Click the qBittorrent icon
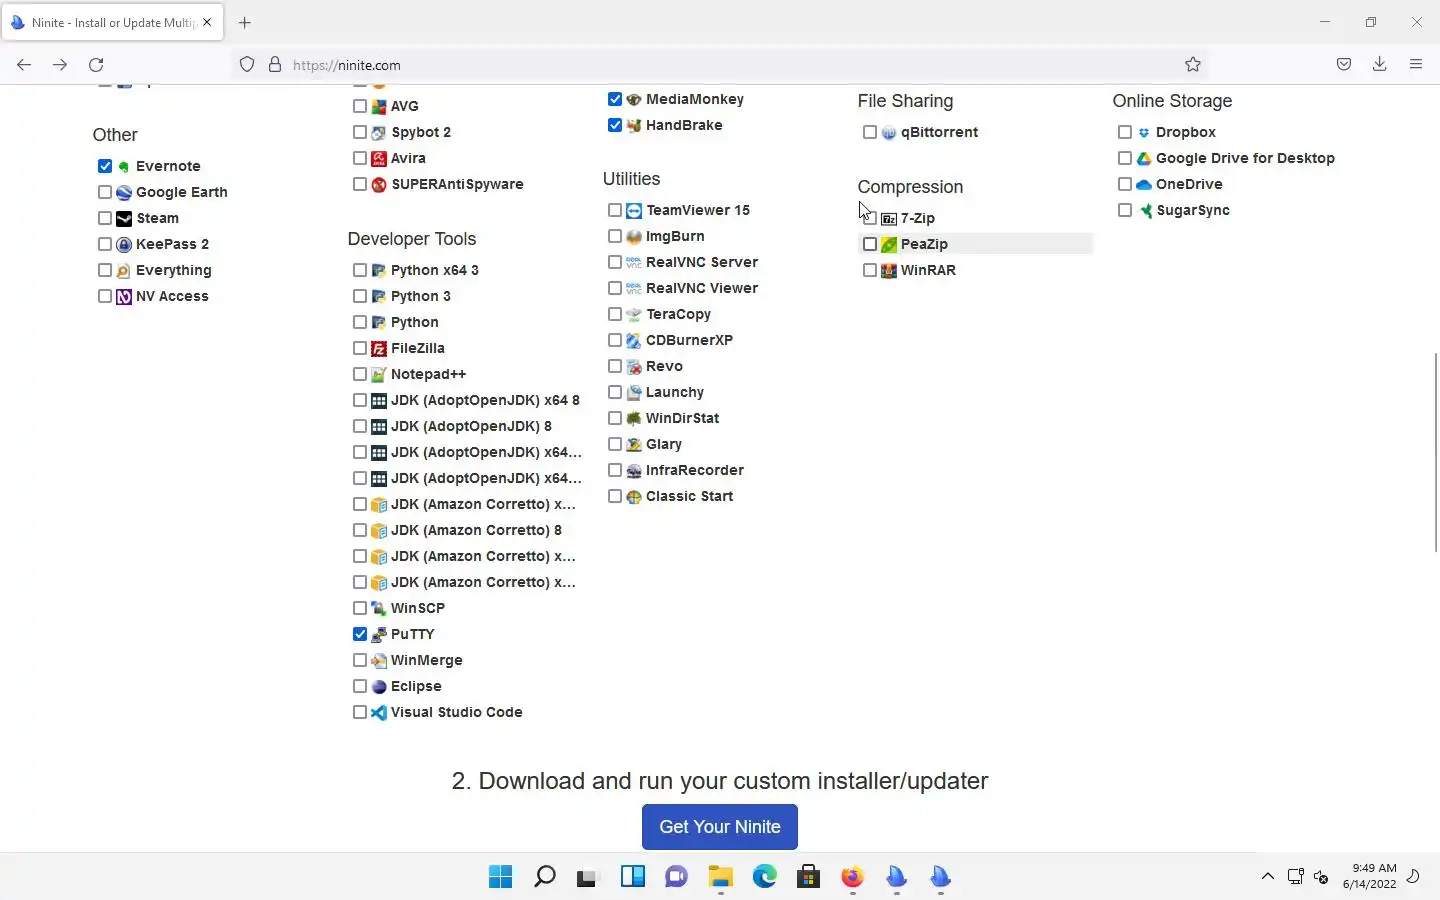This screenshot has height=900, width=1440. pos(889,132)
